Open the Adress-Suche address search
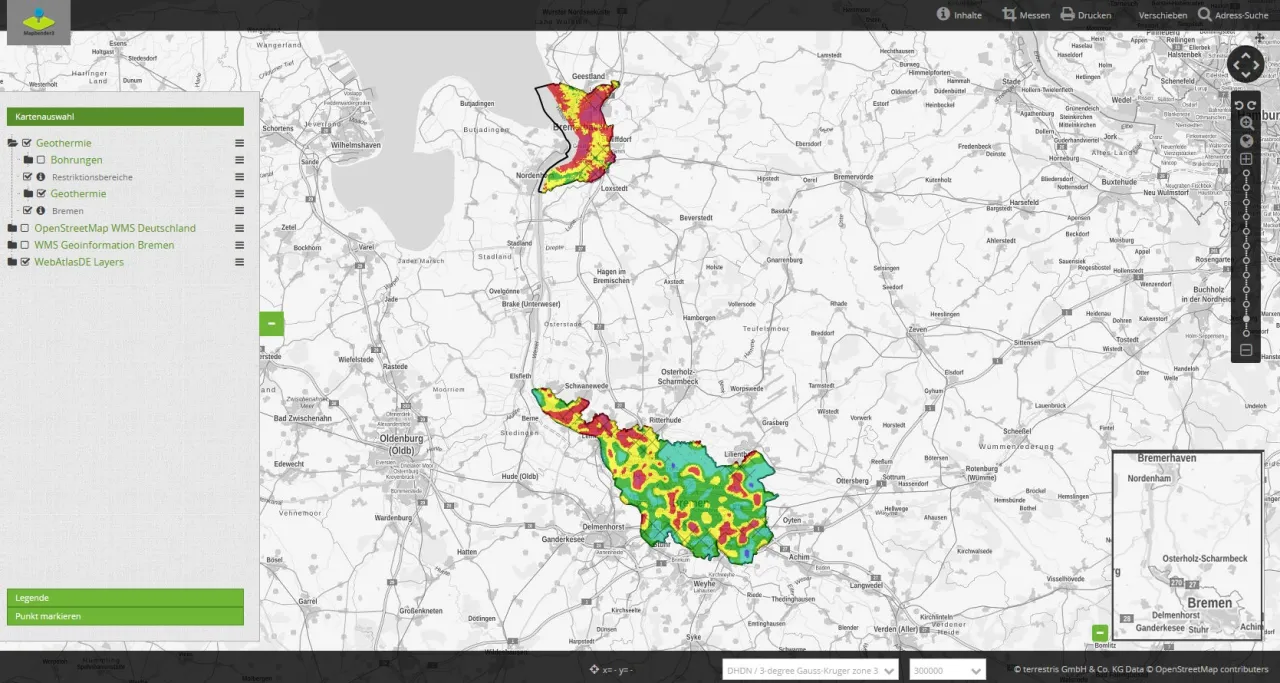Image resolution: width=1280 pixels, height=683 pixels. click(1233, 15)
